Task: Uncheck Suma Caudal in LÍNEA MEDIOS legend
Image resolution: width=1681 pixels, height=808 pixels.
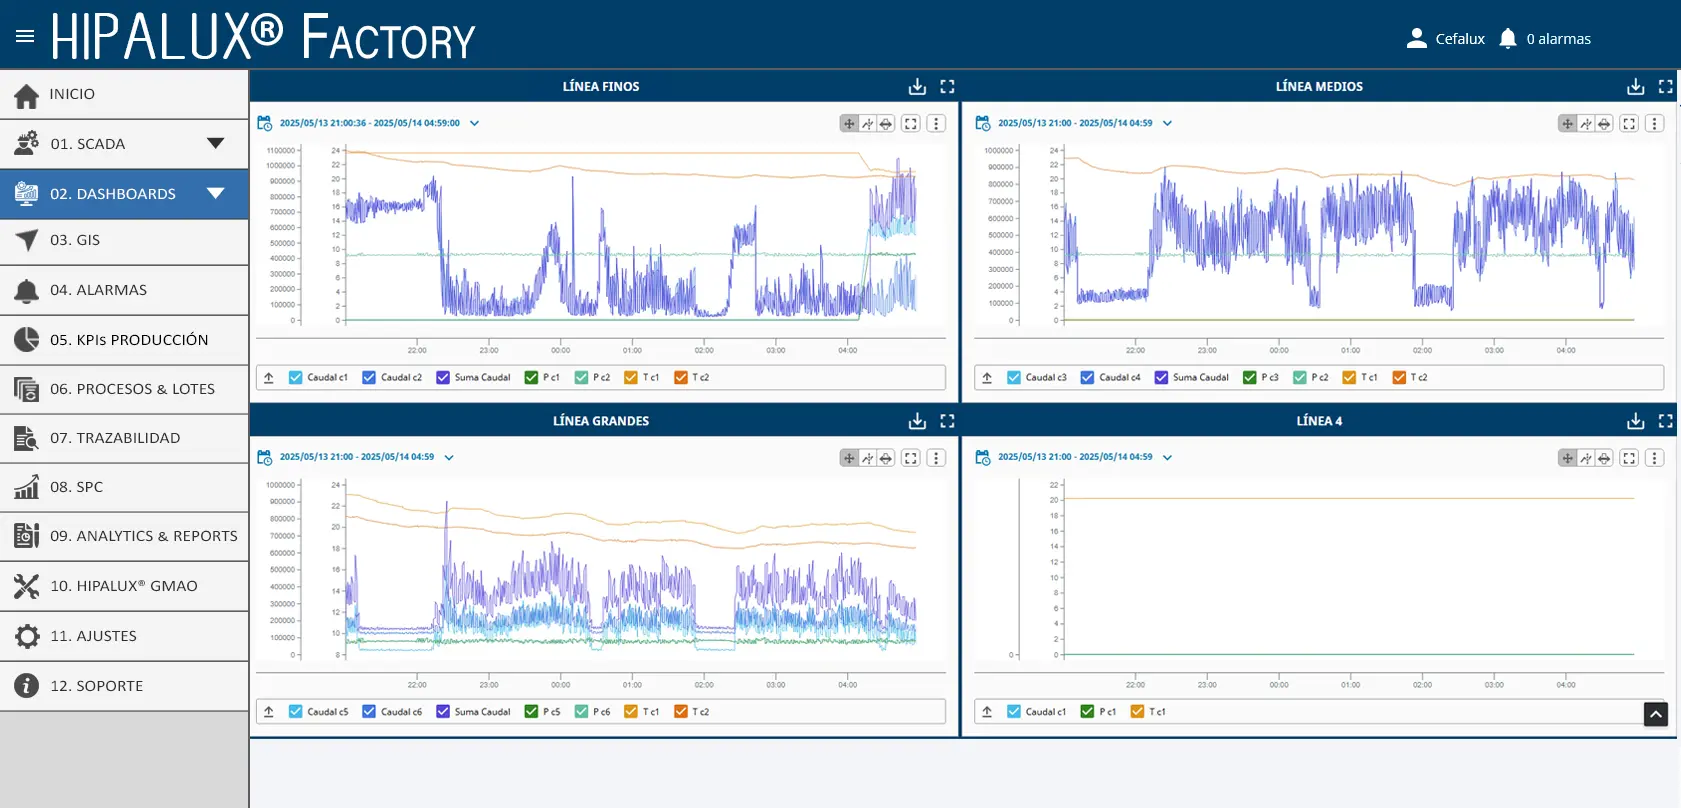Action: (x=1161, y=377)
